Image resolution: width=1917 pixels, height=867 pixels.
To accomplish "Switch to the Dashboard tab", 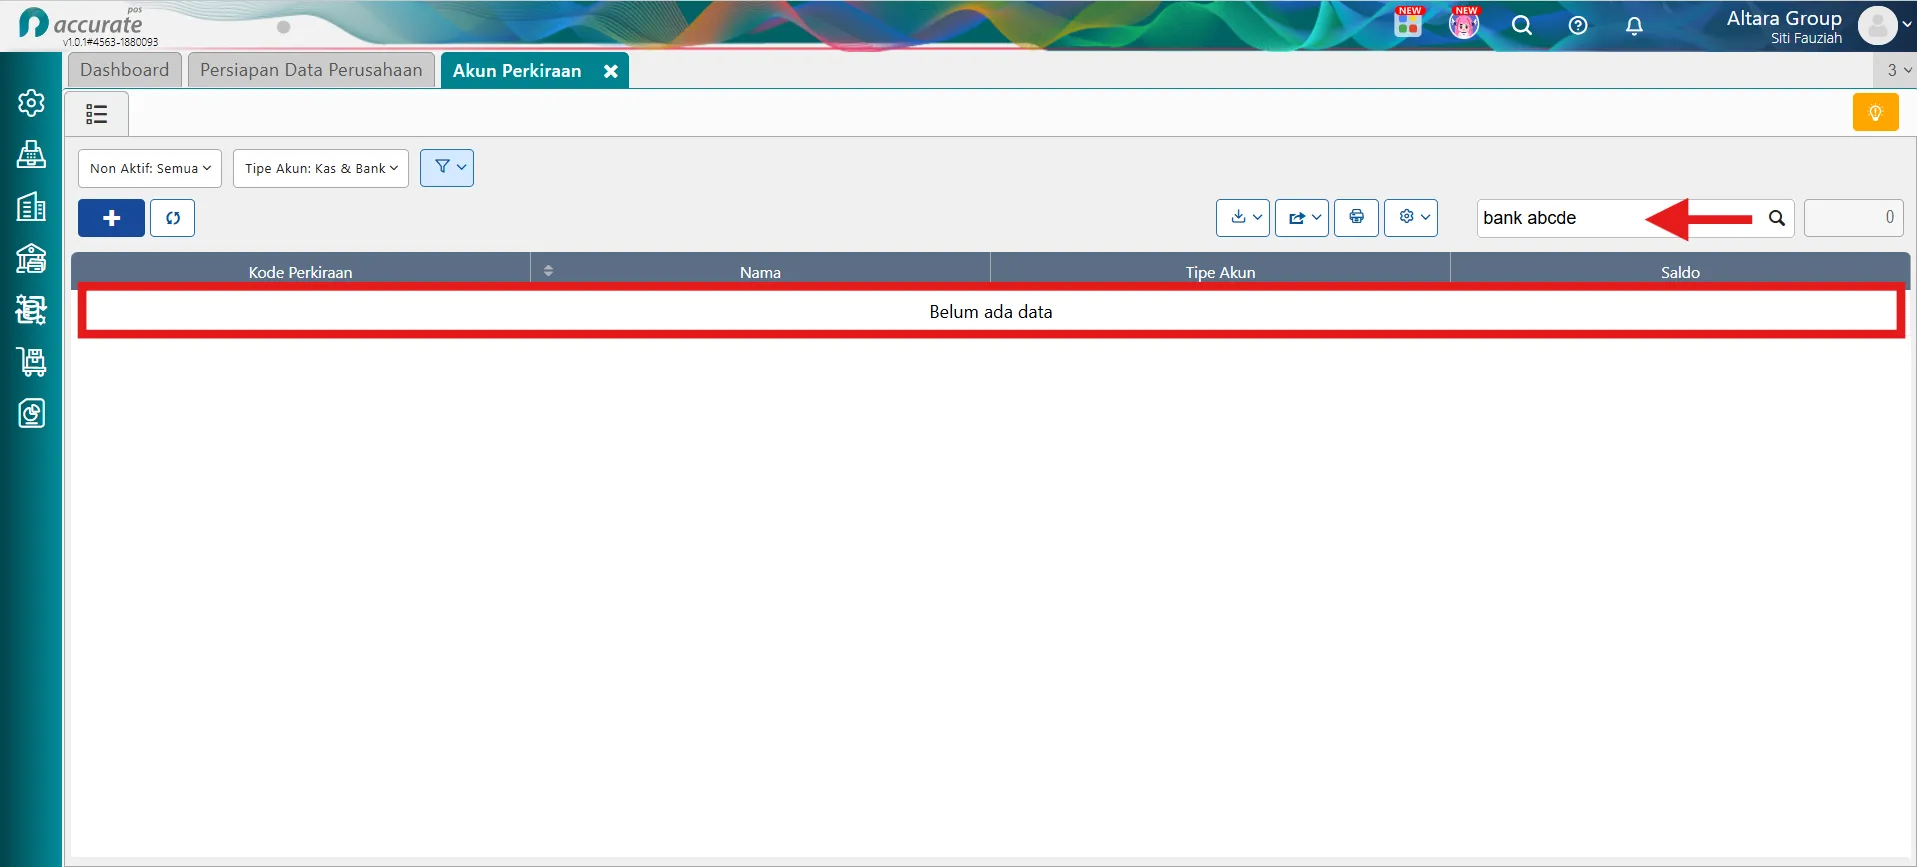I will (125, 70).
